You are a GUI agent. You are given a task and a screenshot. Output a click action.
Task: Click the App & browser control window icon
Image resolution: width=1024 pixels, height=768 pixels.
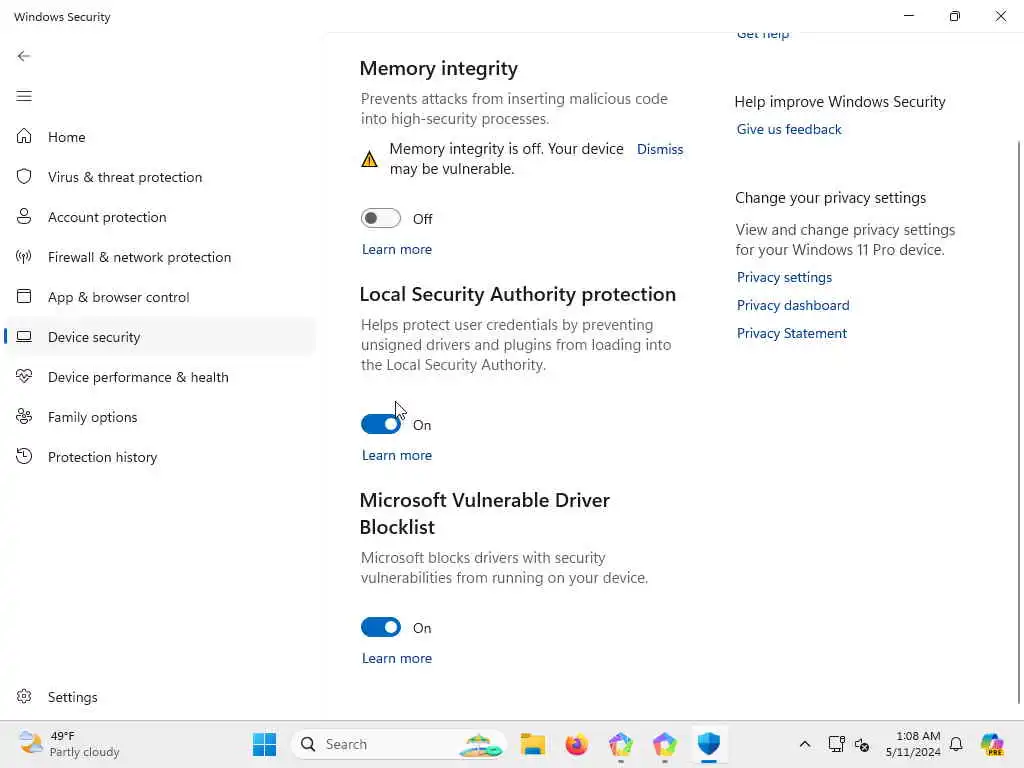pyautogui.click(x=24, y=296)
